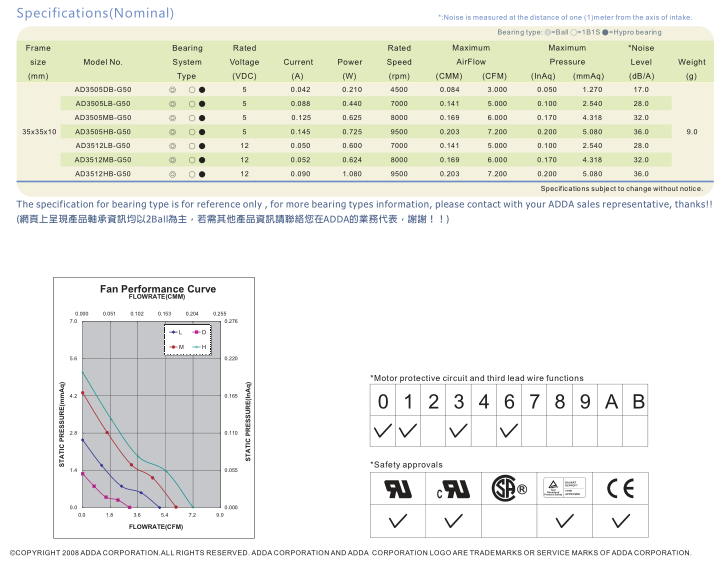
Task: Click the checkmark under function 6
Action: (x=508, y=430)
